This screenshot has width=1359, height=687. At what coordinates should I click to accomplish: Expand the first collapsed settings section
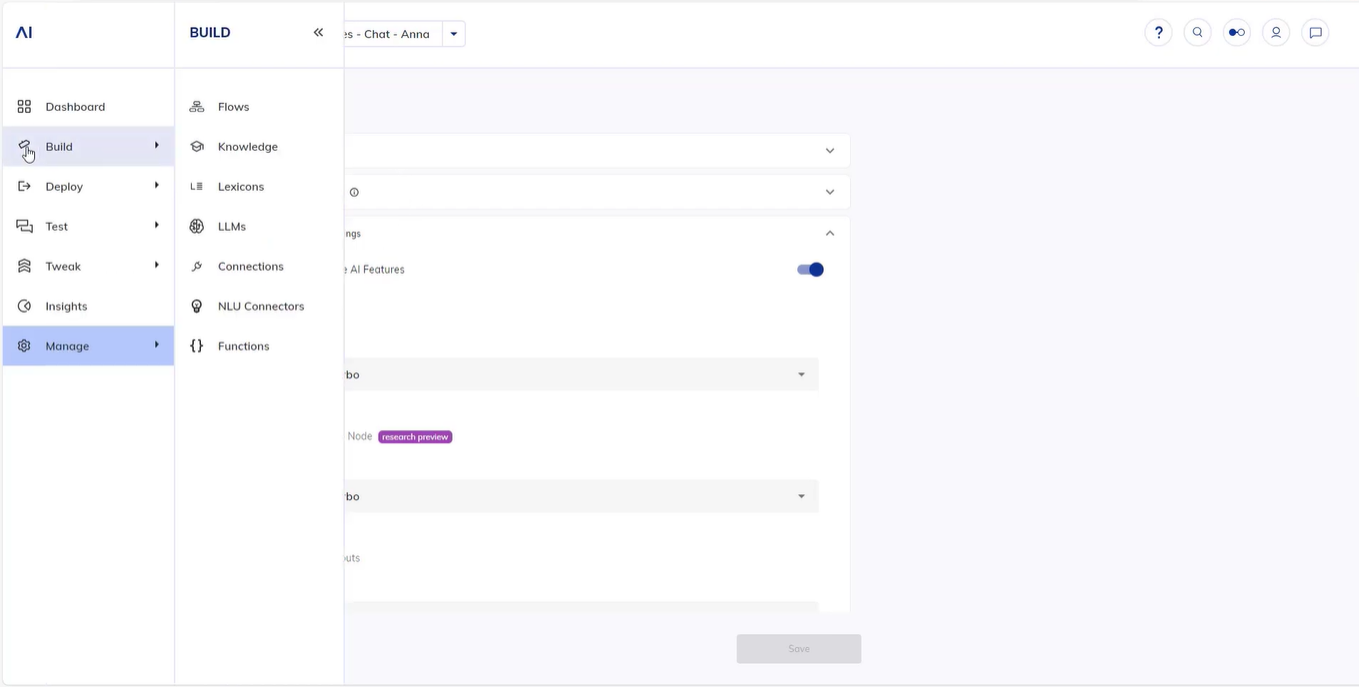[829, 151]
